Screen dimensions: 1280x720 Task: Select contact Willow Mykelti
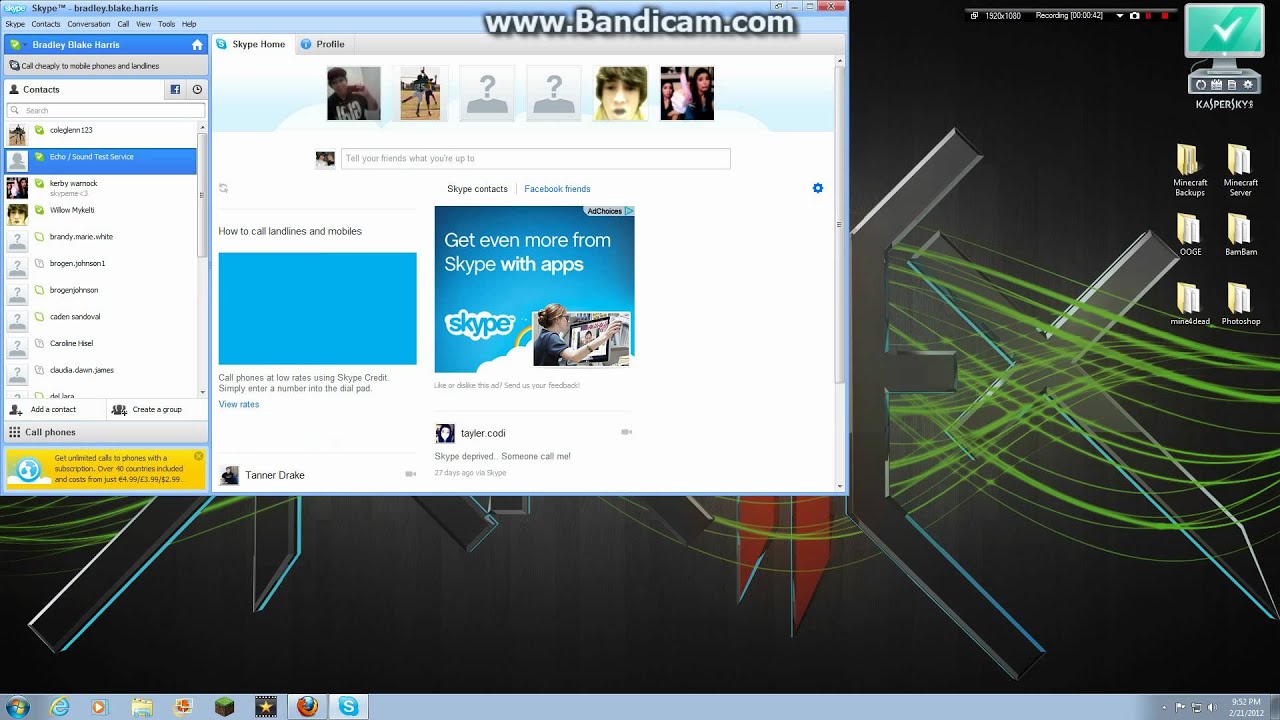click(100, 213)
